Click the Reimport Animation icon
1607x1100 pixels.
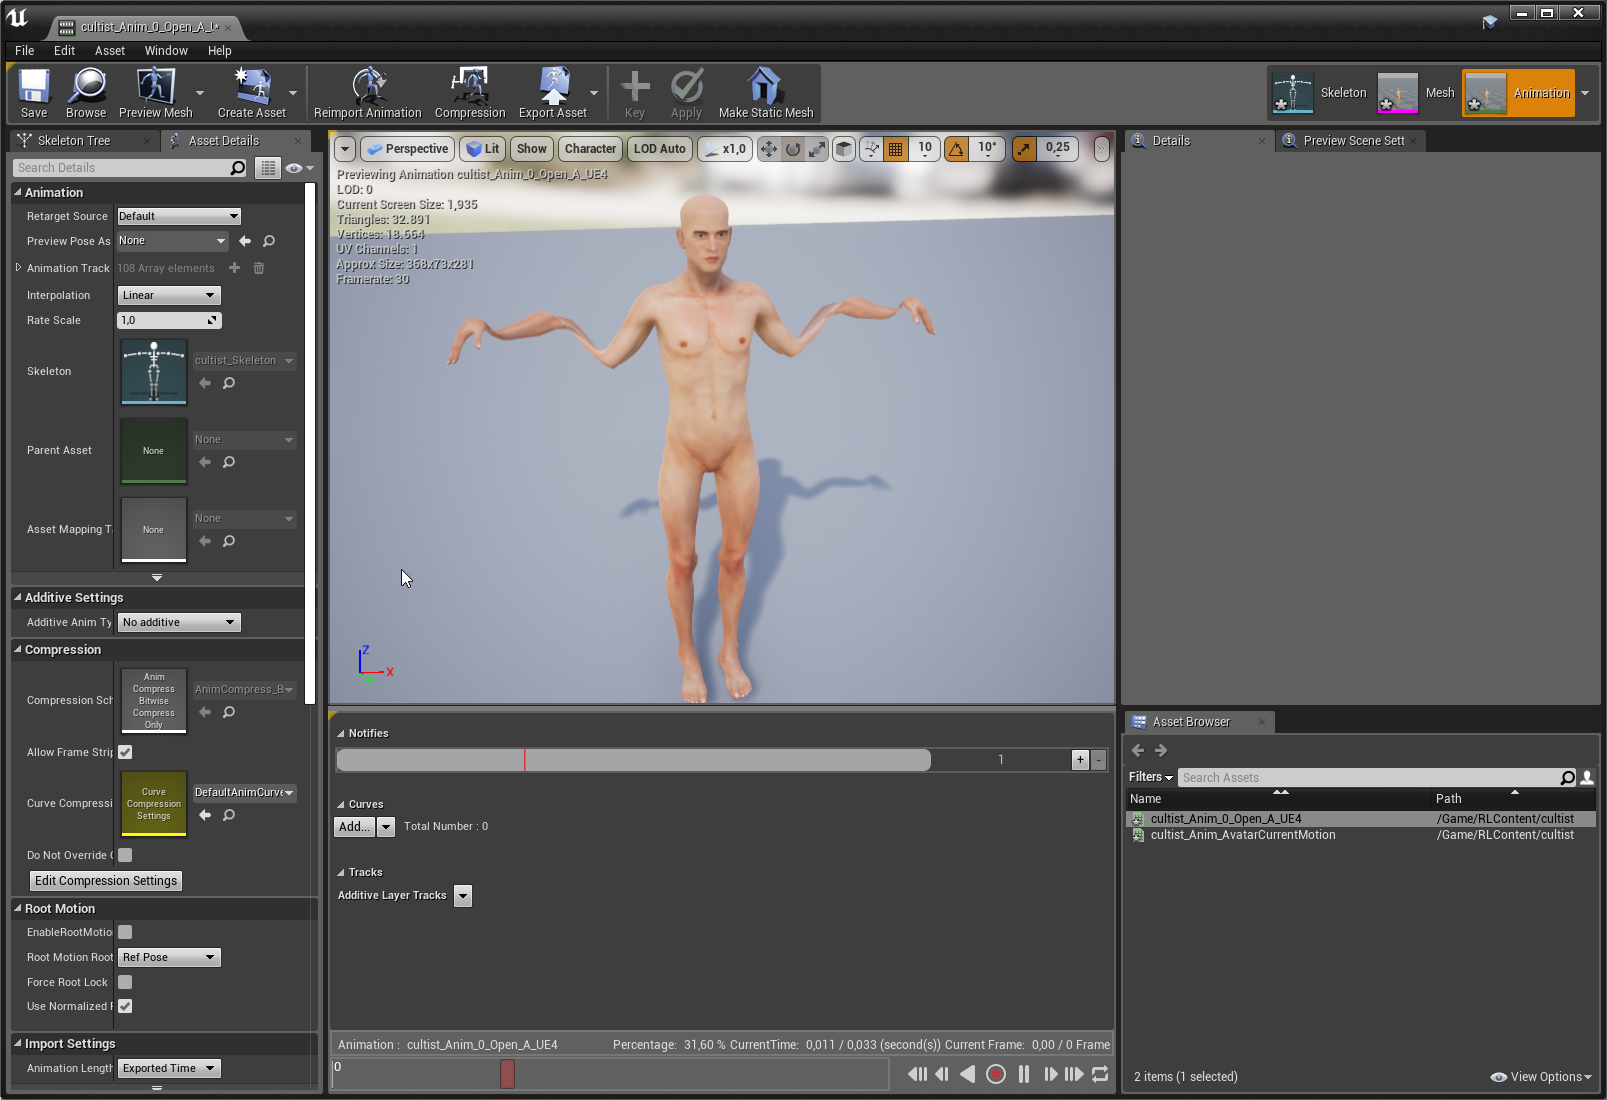pyautogui.click(x=368, y=93)
